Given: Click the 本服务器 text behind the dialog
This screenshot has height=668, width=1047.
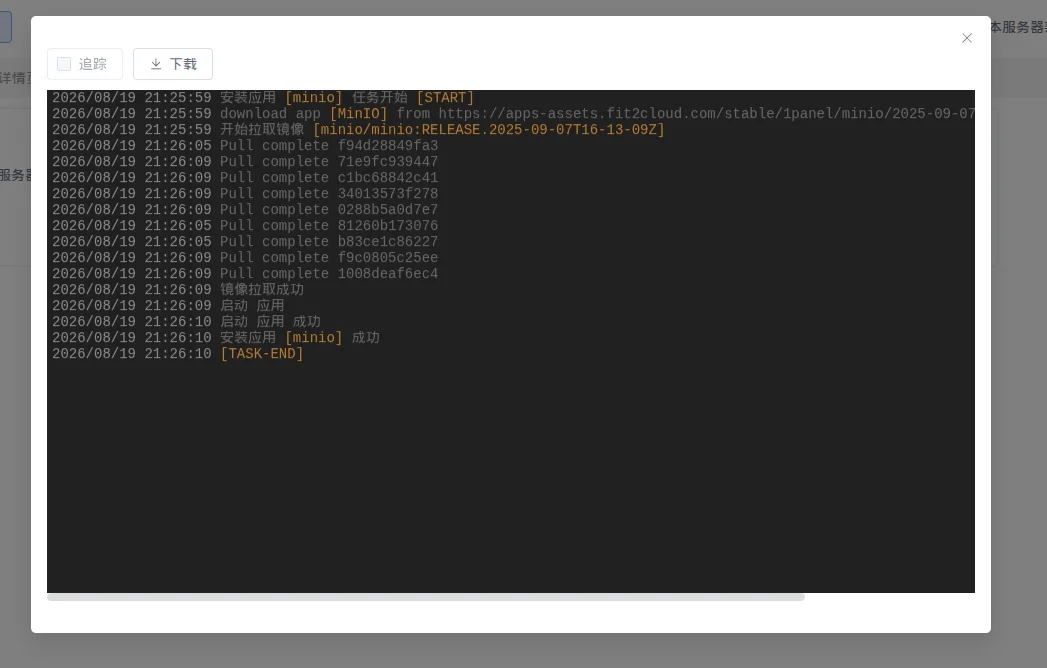Looking at the screenshot, I should pos(1018,27).
